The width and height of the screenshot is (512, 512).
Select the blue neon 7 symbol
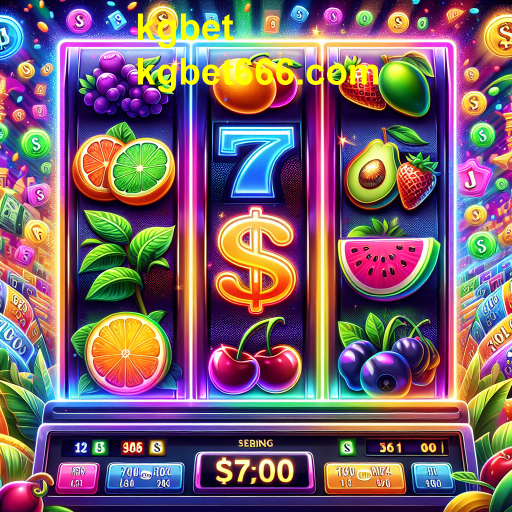point(256,163)
